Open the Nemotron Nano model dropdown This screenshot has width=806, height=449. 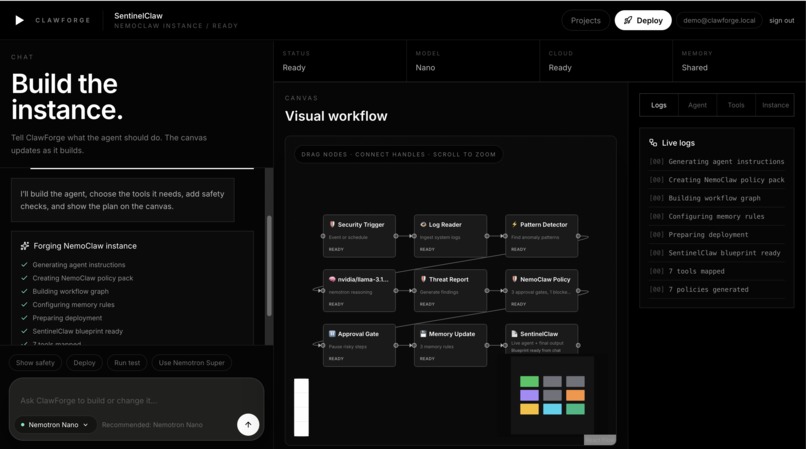click(x=56, y=425)
